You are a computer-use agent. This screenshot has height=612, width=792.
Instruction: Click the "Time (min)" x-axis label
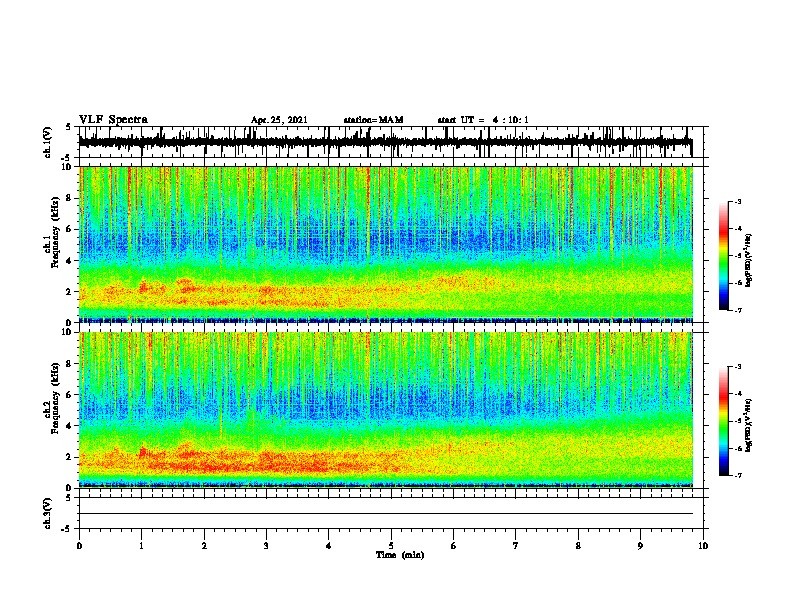point(400,555)
